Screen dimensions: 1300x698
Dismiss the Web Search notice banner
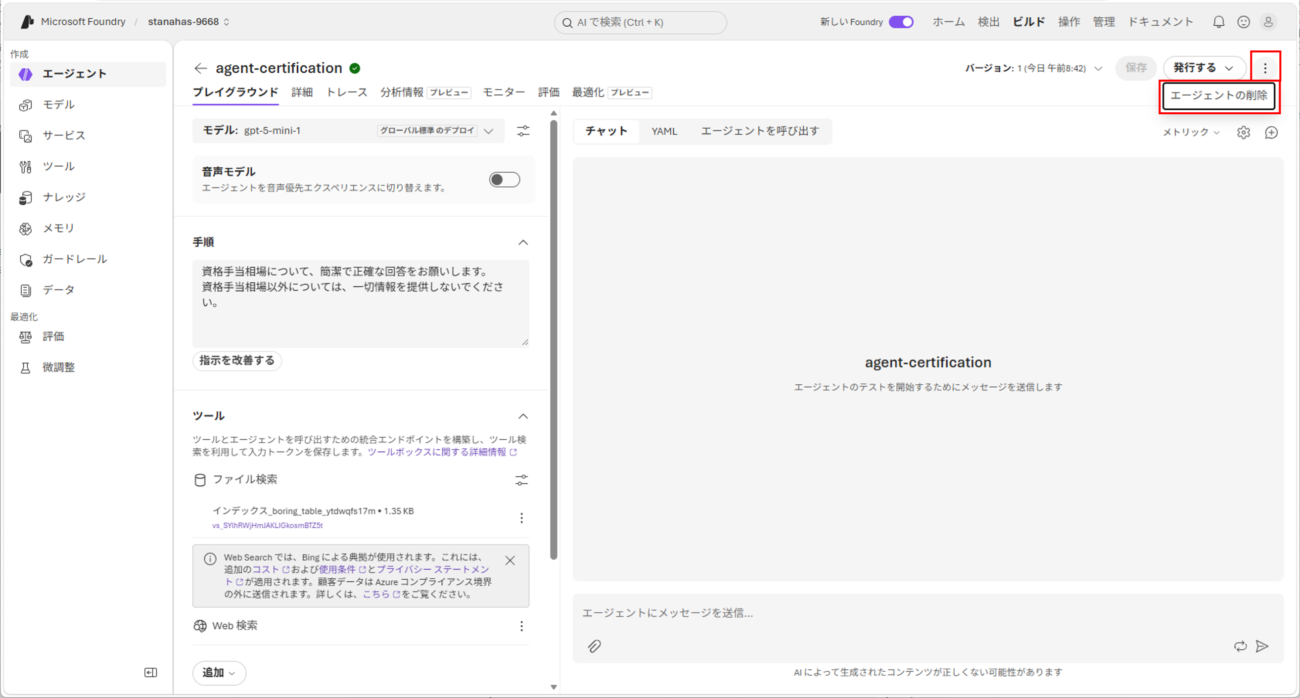[510, 561]
